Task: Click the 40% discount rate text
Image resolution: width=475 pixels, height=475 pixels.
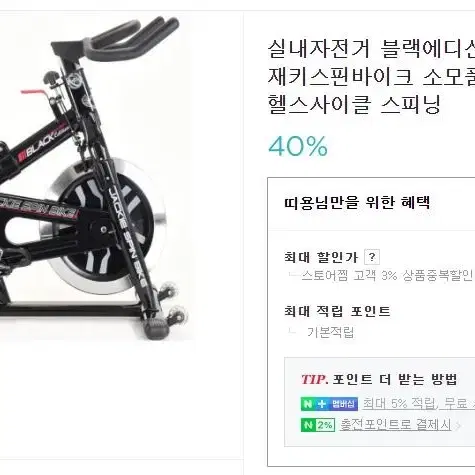Action: [x=298, y=146]
